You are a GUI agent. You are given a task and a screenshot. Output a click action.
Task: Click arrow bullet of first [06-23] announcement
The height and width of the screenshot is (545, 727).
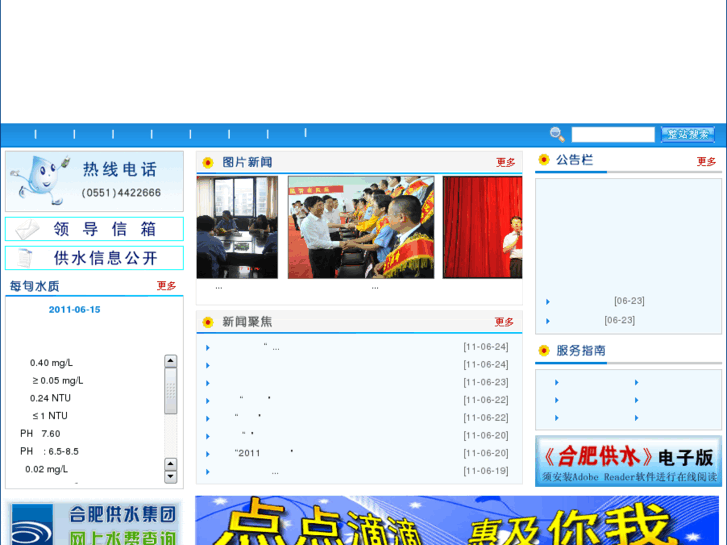pos(548,302)
